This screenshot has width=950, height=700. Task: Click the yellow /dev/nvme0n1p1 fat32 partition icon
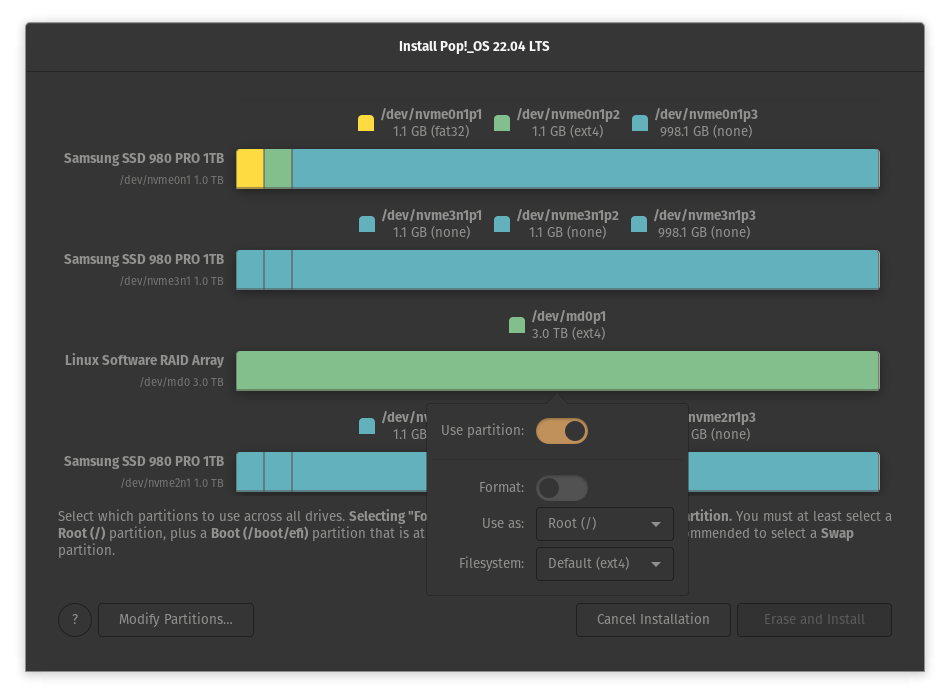pos(365,122)
